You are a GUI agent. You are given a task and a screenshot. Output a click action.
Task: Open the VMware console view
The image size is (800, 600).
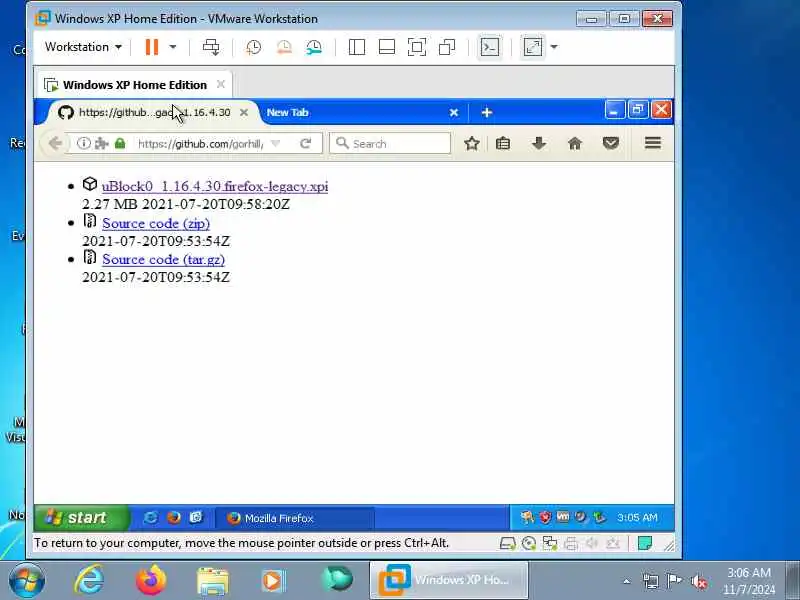[x=490, y=47]
